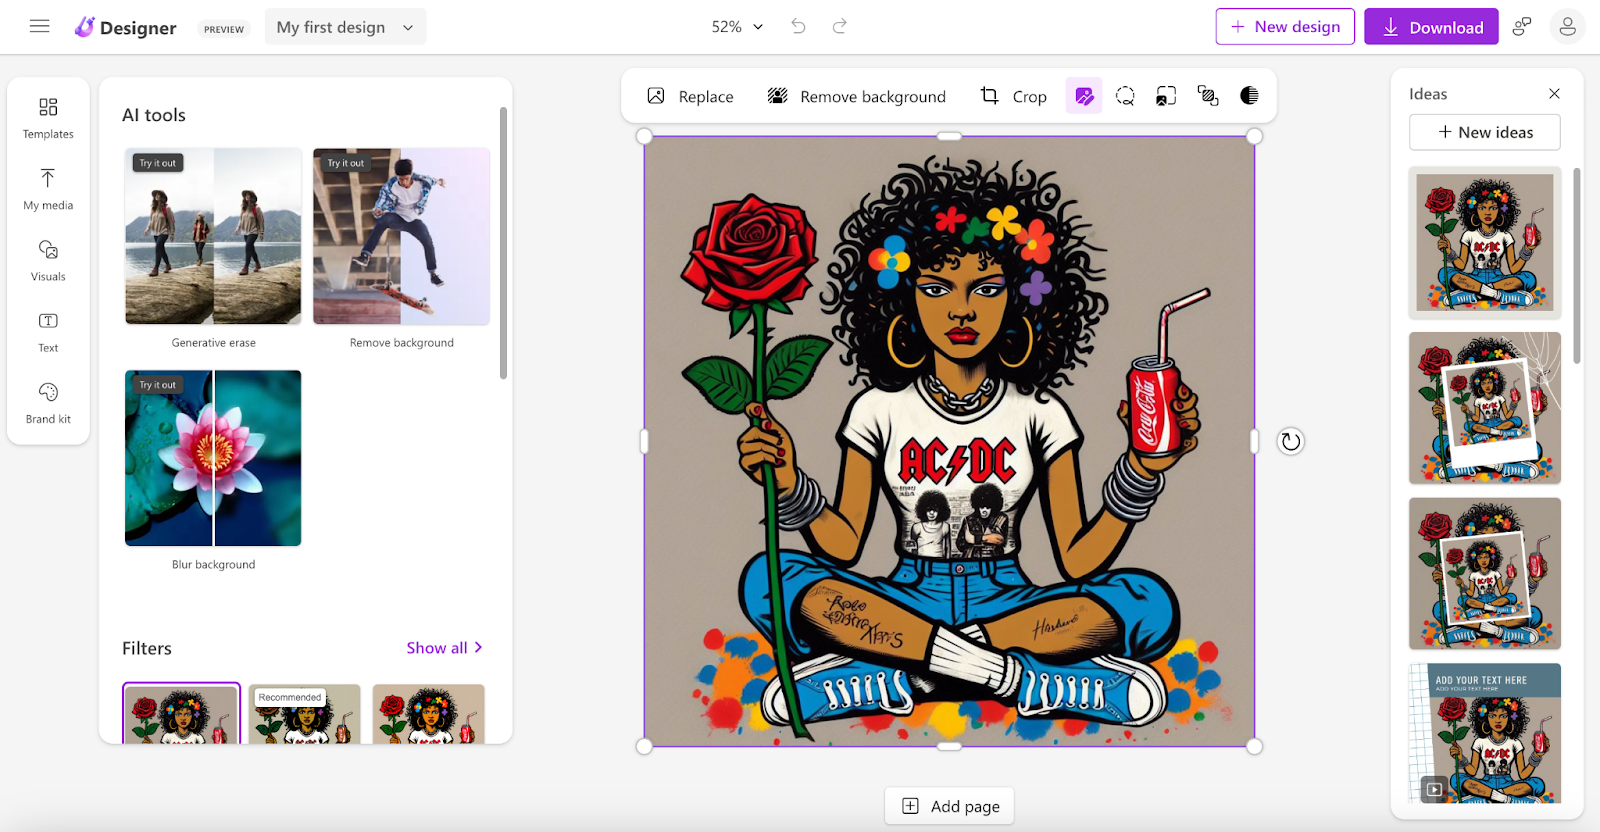The image size is (1600, 832).
Task: Click the AI tools panel scrollbar
Action: [x=503, y=243]
